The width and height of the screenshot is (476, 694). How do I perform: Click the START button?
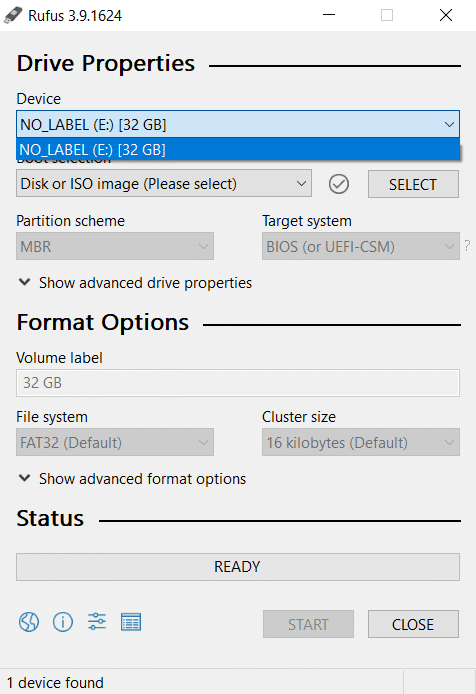[x=308, y=624]
